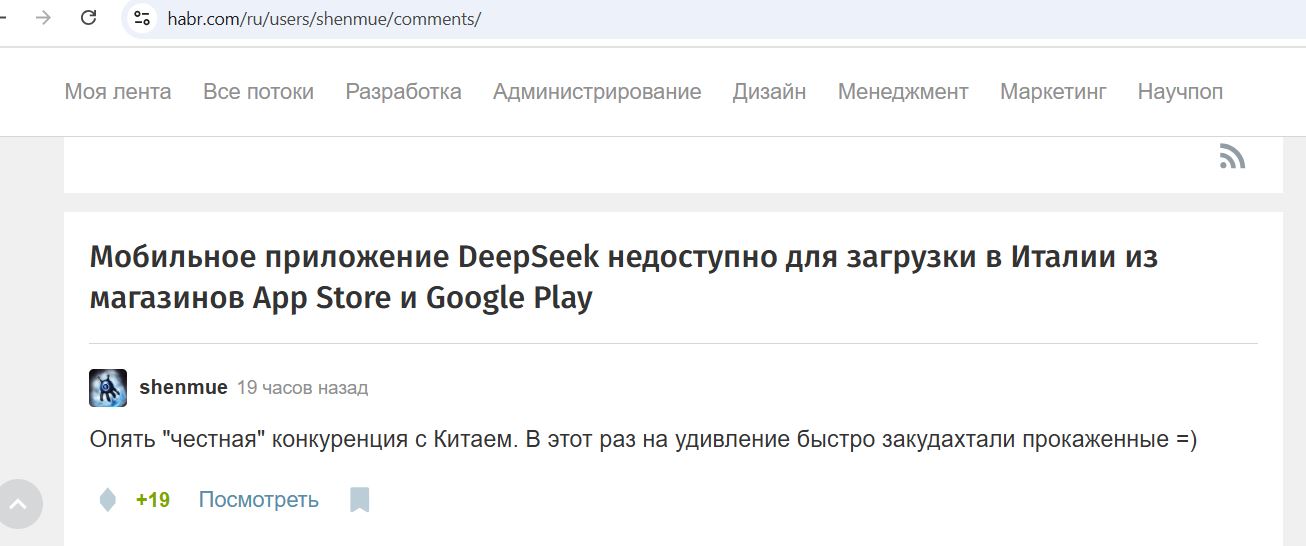Click the '19 часов назад' comment timestamp
1306x546 pixels.
click(302, 388)
